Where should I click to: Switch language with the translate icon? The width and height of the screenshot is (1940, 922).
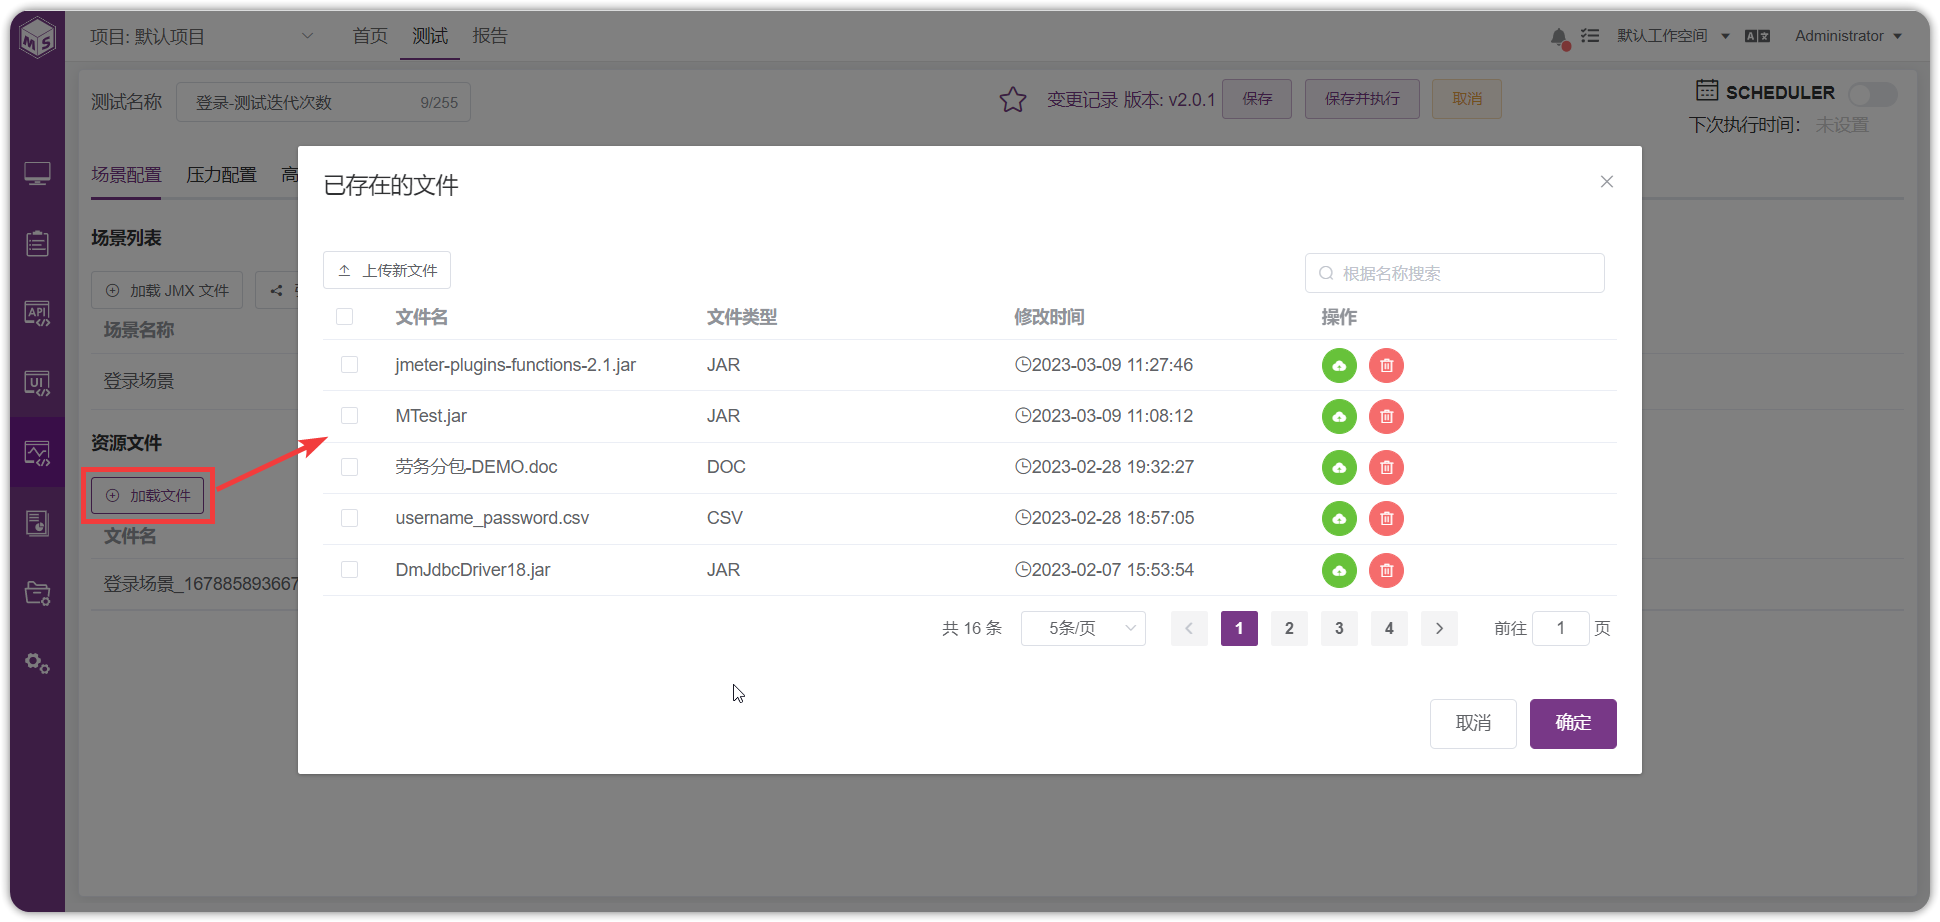click(1757, 36)
